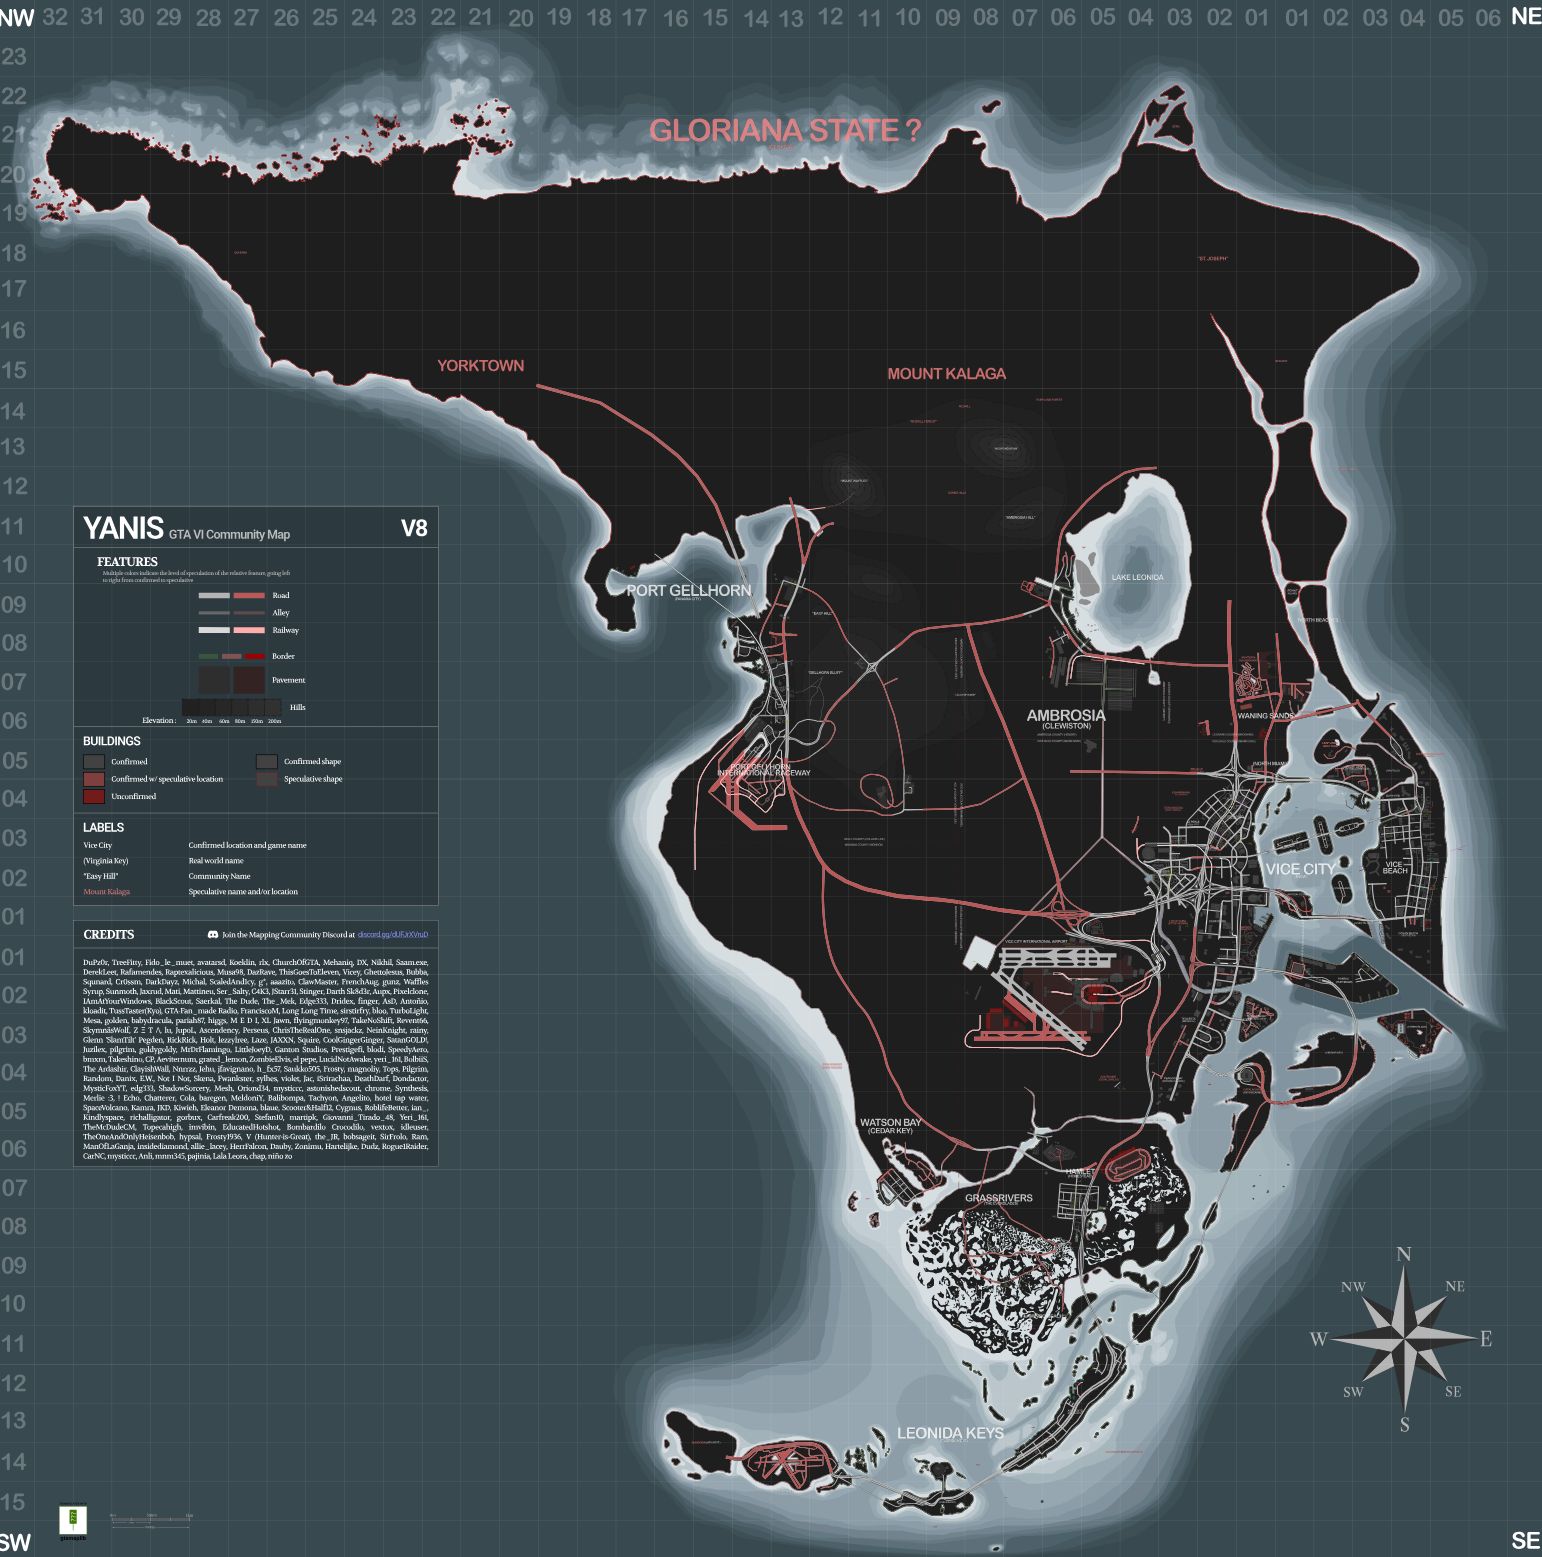Click the red speculative Road swatch
The height and width of the screenshot is (1557, 1542).
[249, 596]
